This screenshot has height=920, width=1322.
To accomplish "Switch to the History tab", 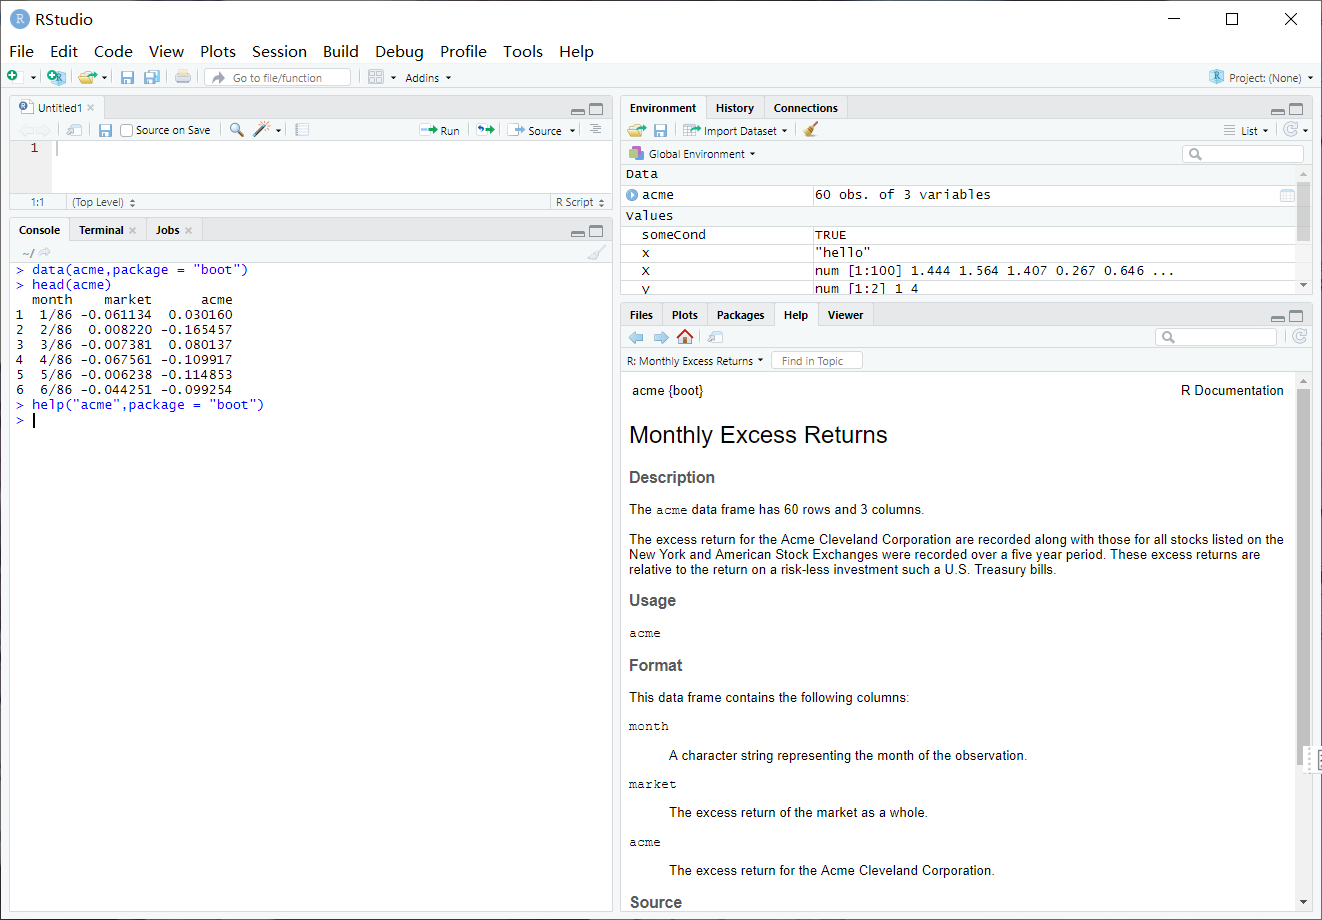I will point(735,108).
